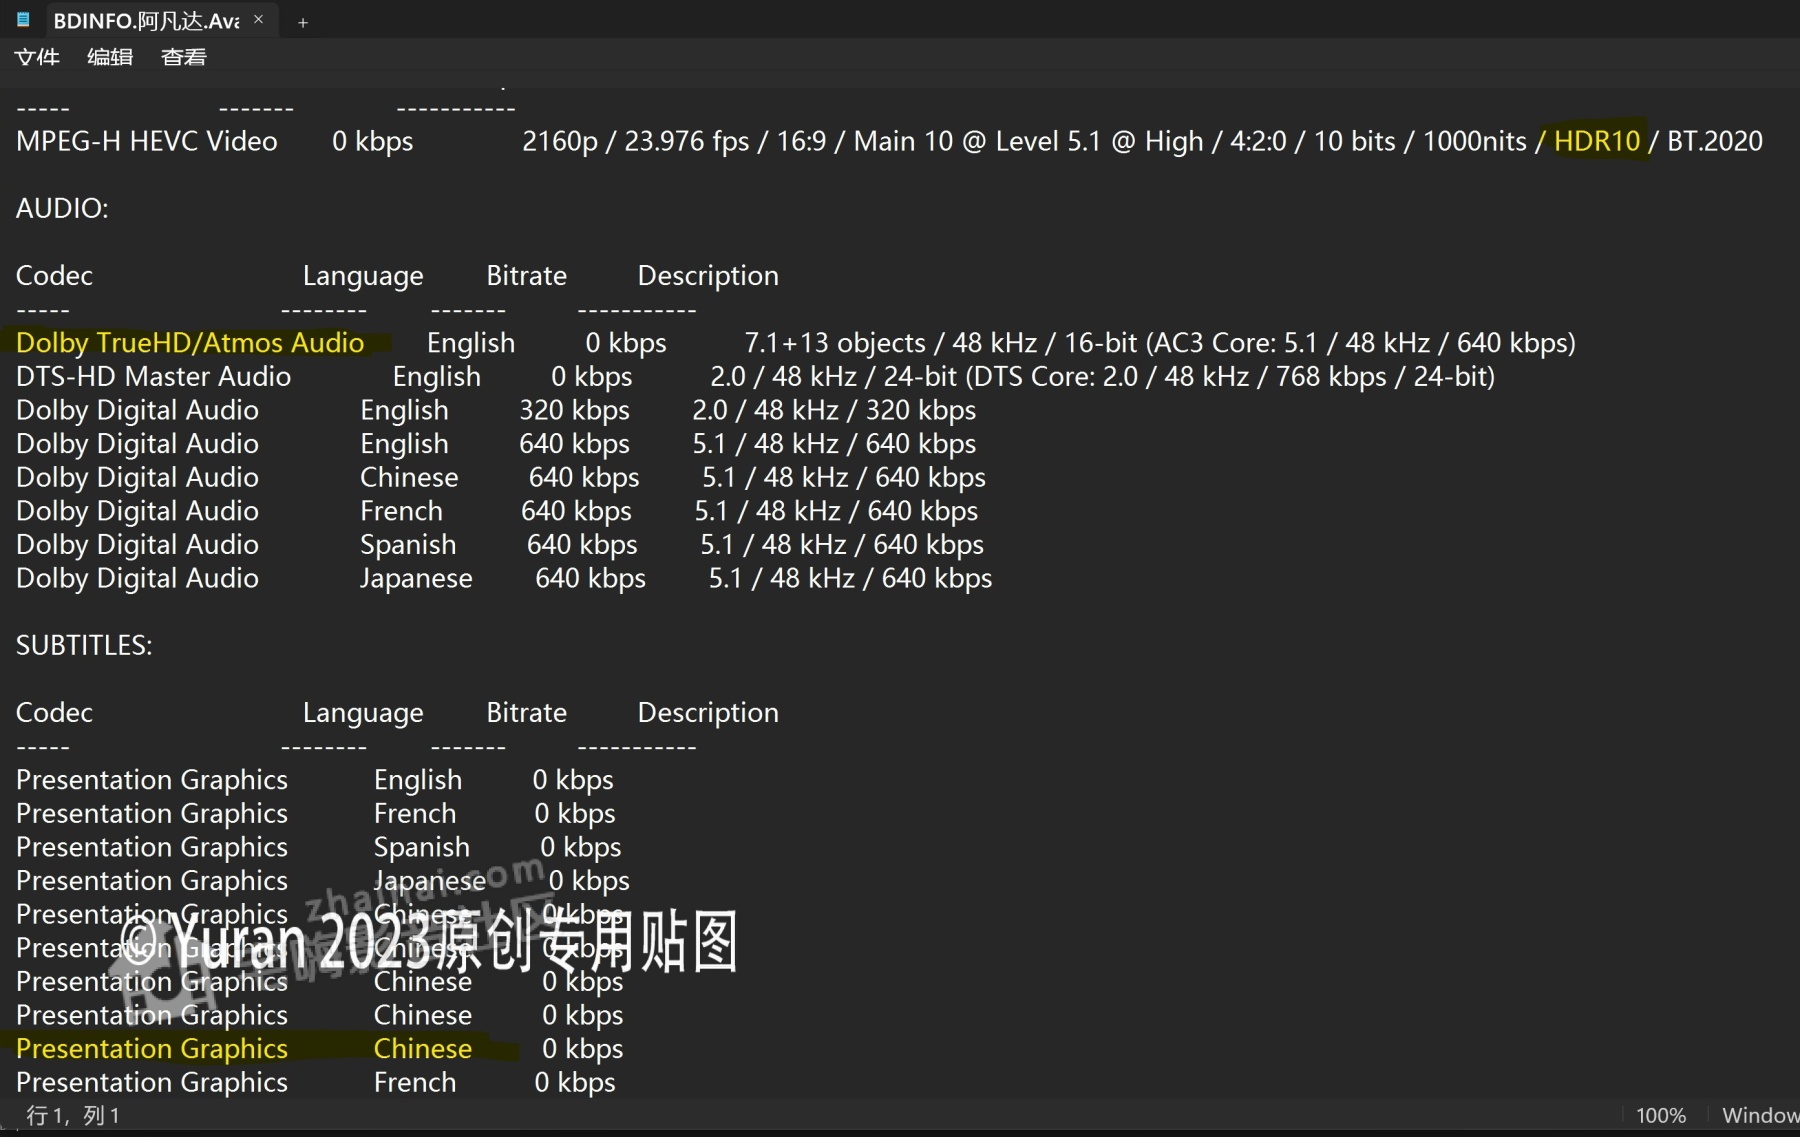Click Spanish in the Dolby Digital Audio row
Viewport: 1800px width, 1137px height.
point(408,545)
